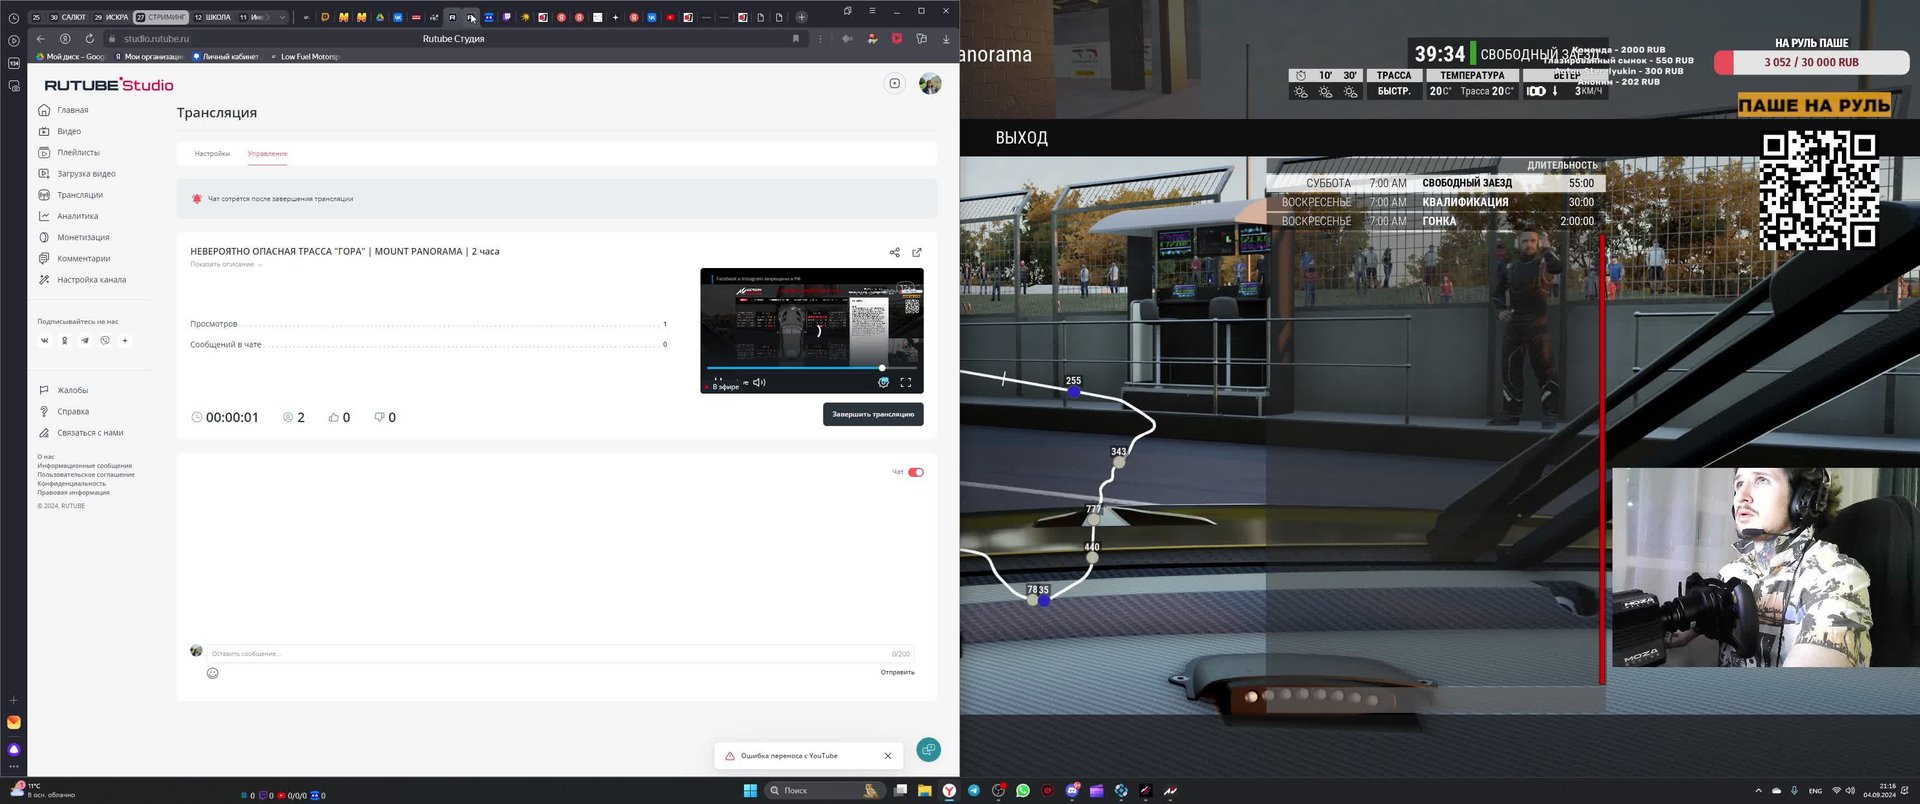This screenshot has height=804, width=1920.
Task: Open Справка in the sidebar
Action: click(64, 411)
